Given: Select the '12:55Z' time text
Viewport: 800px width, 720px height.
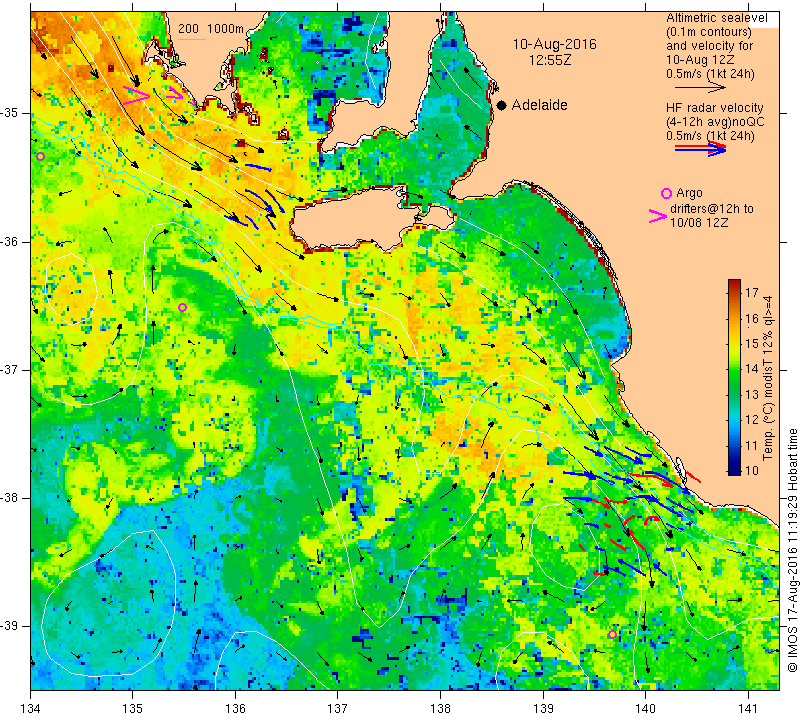Looking at the screenshot, I should coord(550,60).
